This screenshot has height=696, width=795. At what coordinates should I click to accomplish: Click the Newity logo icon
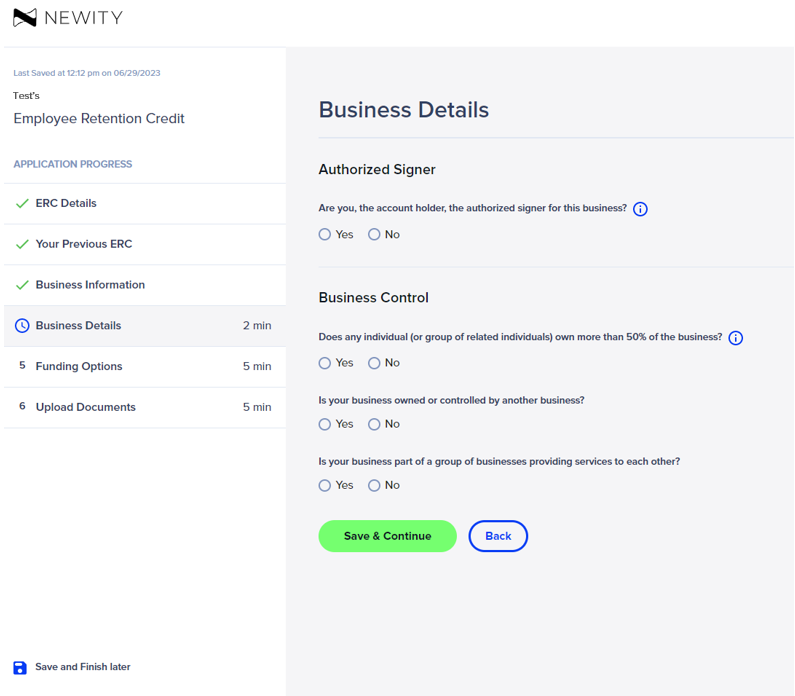coord(25,18)
